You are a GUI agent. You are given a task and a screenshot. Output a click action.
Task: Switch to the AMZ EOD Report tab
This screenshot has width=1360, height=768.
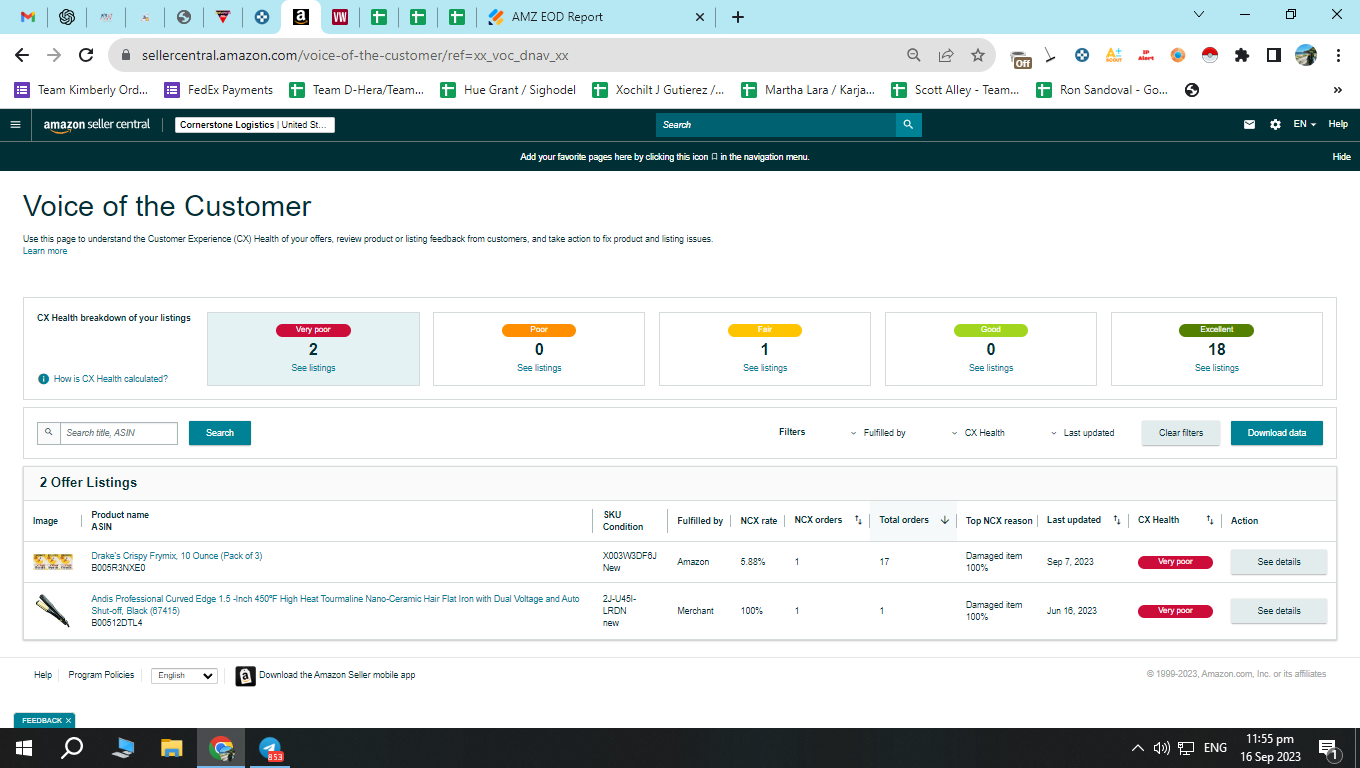point(598,17)
